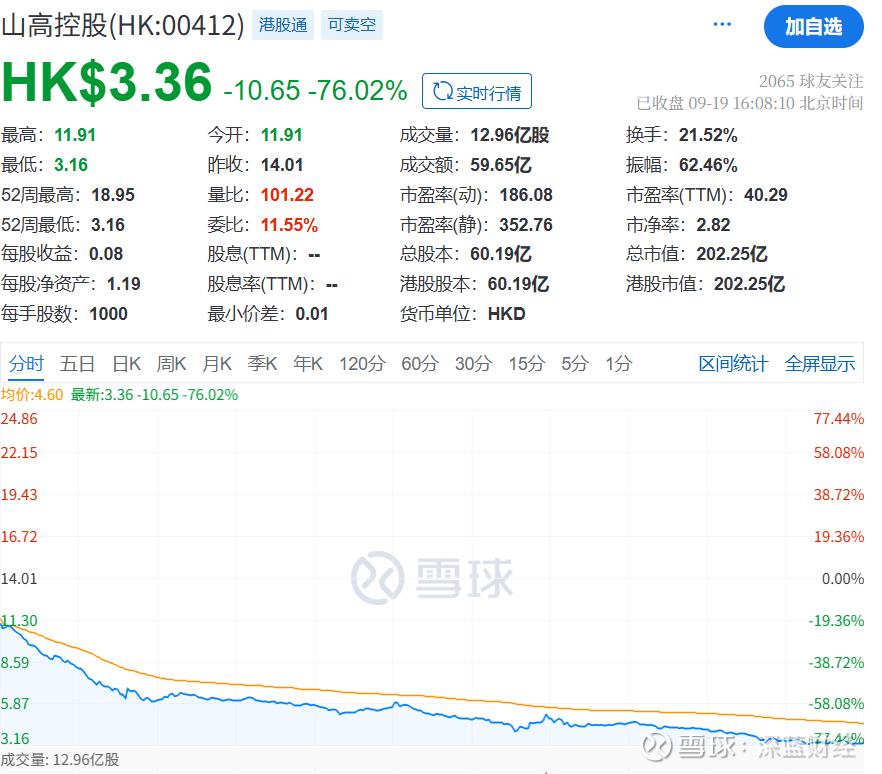Open the 月K chart tab
Image resolution: width=882 pixels, height=774 pixels.
217,364
